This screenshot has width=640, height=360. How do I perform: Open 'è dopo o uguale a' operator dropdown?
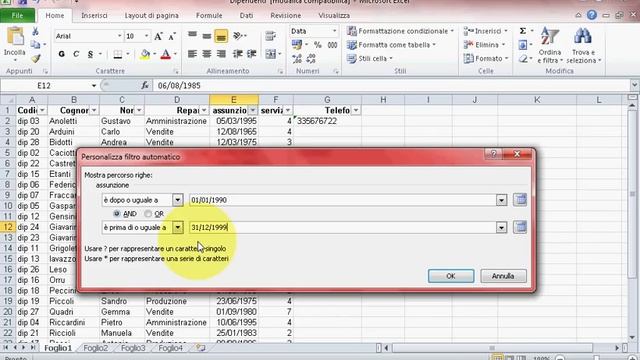click(178, 200)
